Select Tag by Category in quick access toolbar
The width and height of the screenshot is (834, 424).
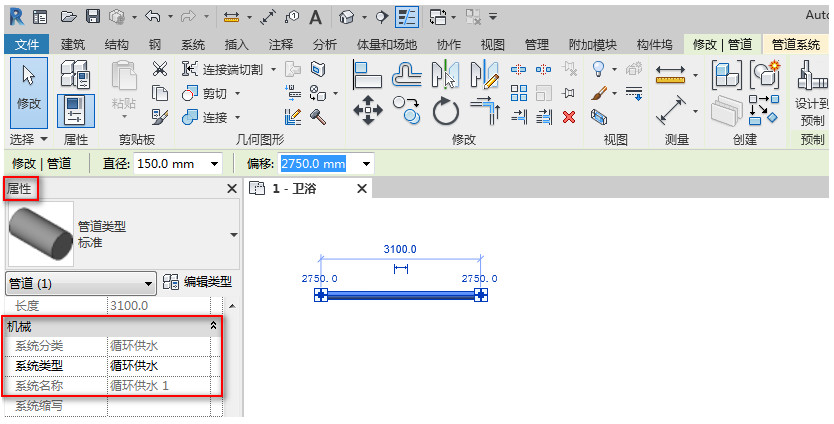click(x=292, y=18)
